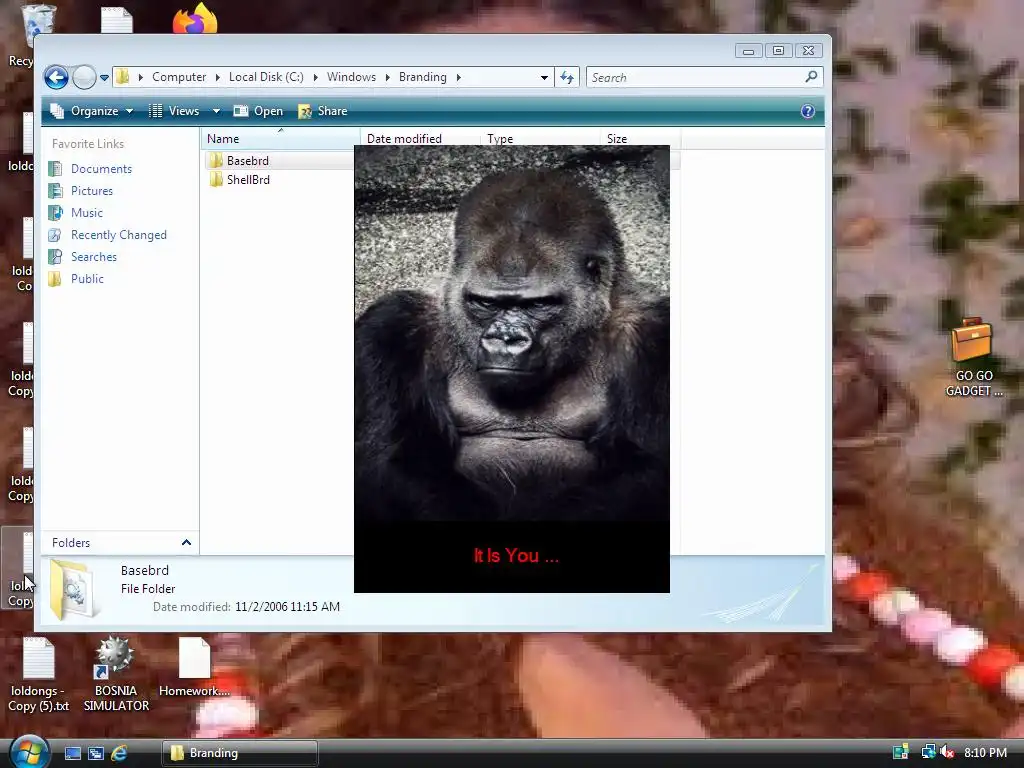Maximize the Branding explorer window
The height and width of the screenshot is (768, 1024).
tap(778, 51)
